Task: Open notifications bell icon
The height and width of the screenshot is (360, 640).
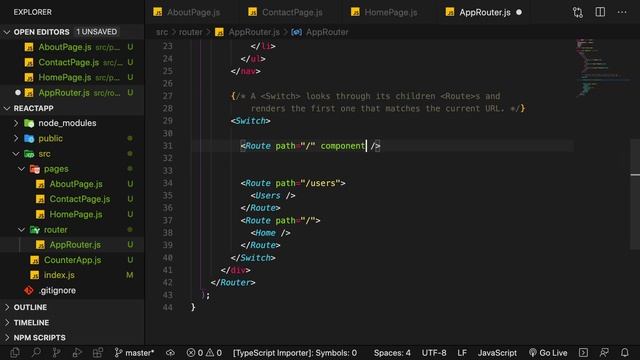Action: (x=624, y=353)
